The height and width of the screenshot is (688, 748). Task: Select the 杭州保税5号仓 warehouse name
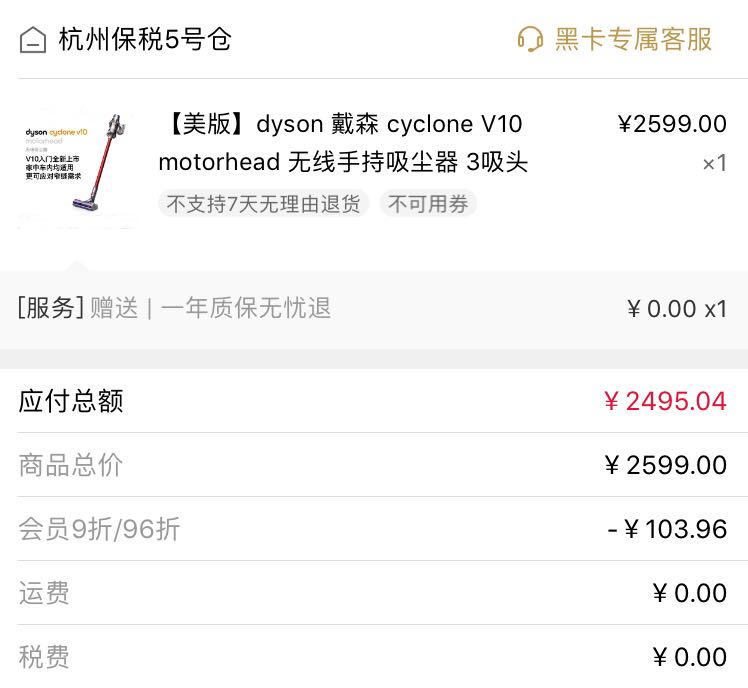point(145,39)
